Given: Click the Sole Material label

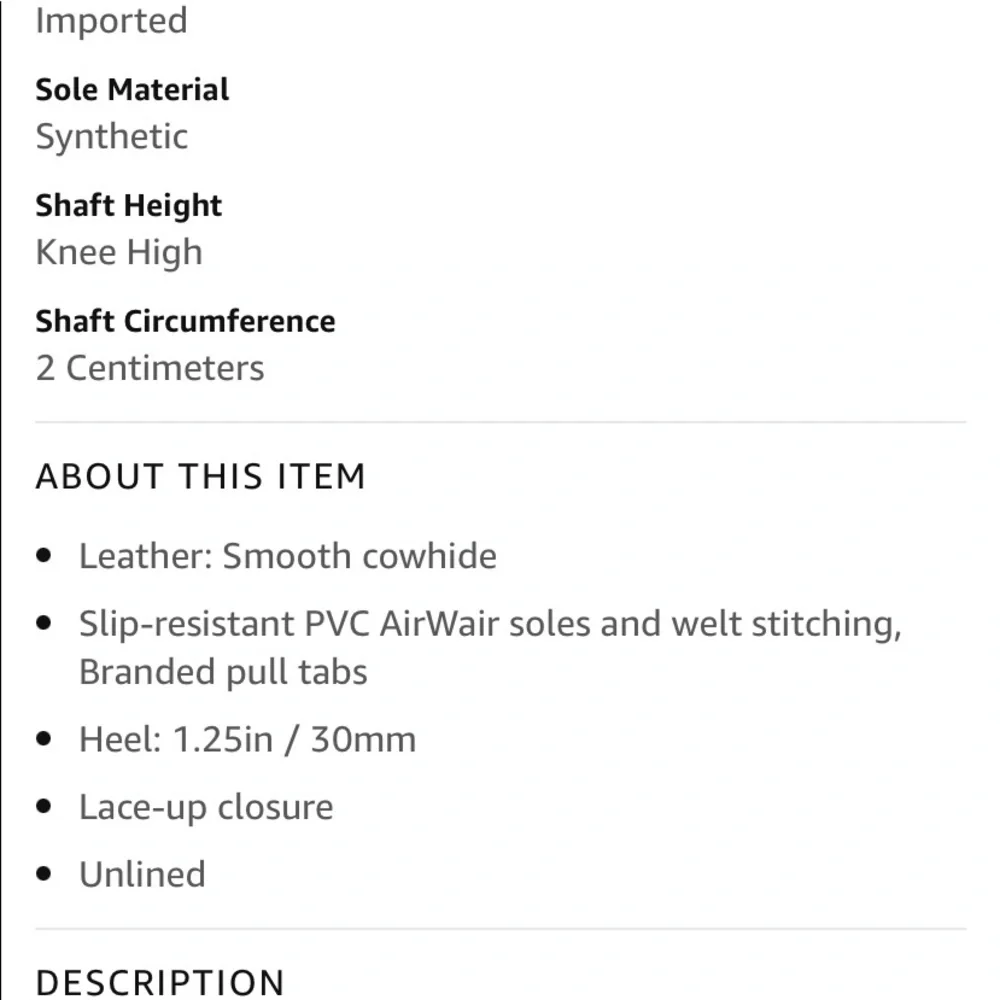Looking at the screenshot, I should click(132, 89).
